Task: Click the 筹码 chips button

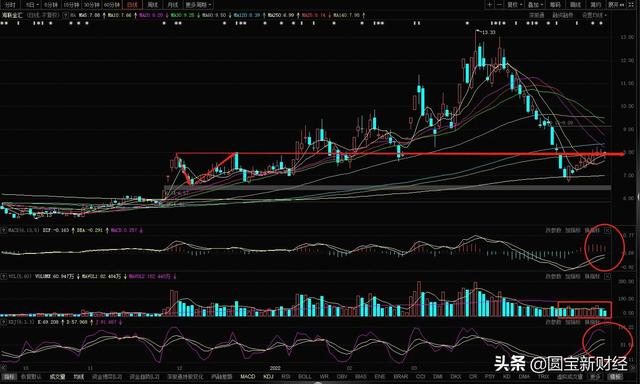Action: click(x=555, y=5)
